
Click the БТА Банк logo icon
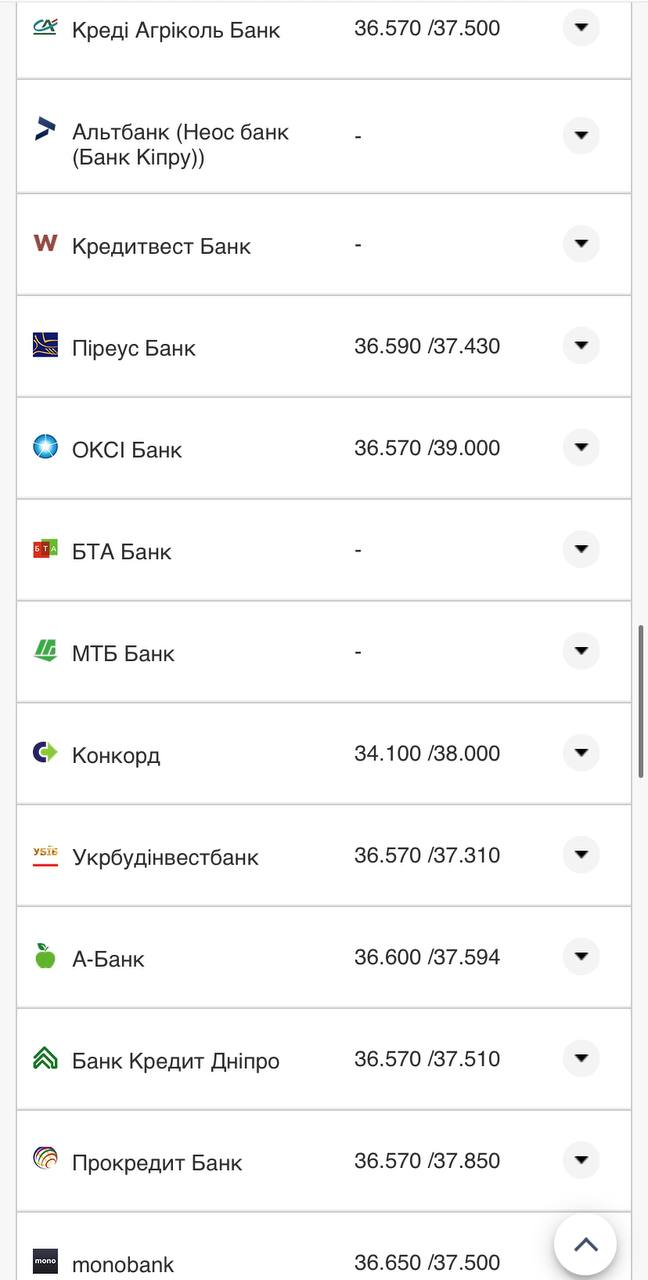point(45,549)
